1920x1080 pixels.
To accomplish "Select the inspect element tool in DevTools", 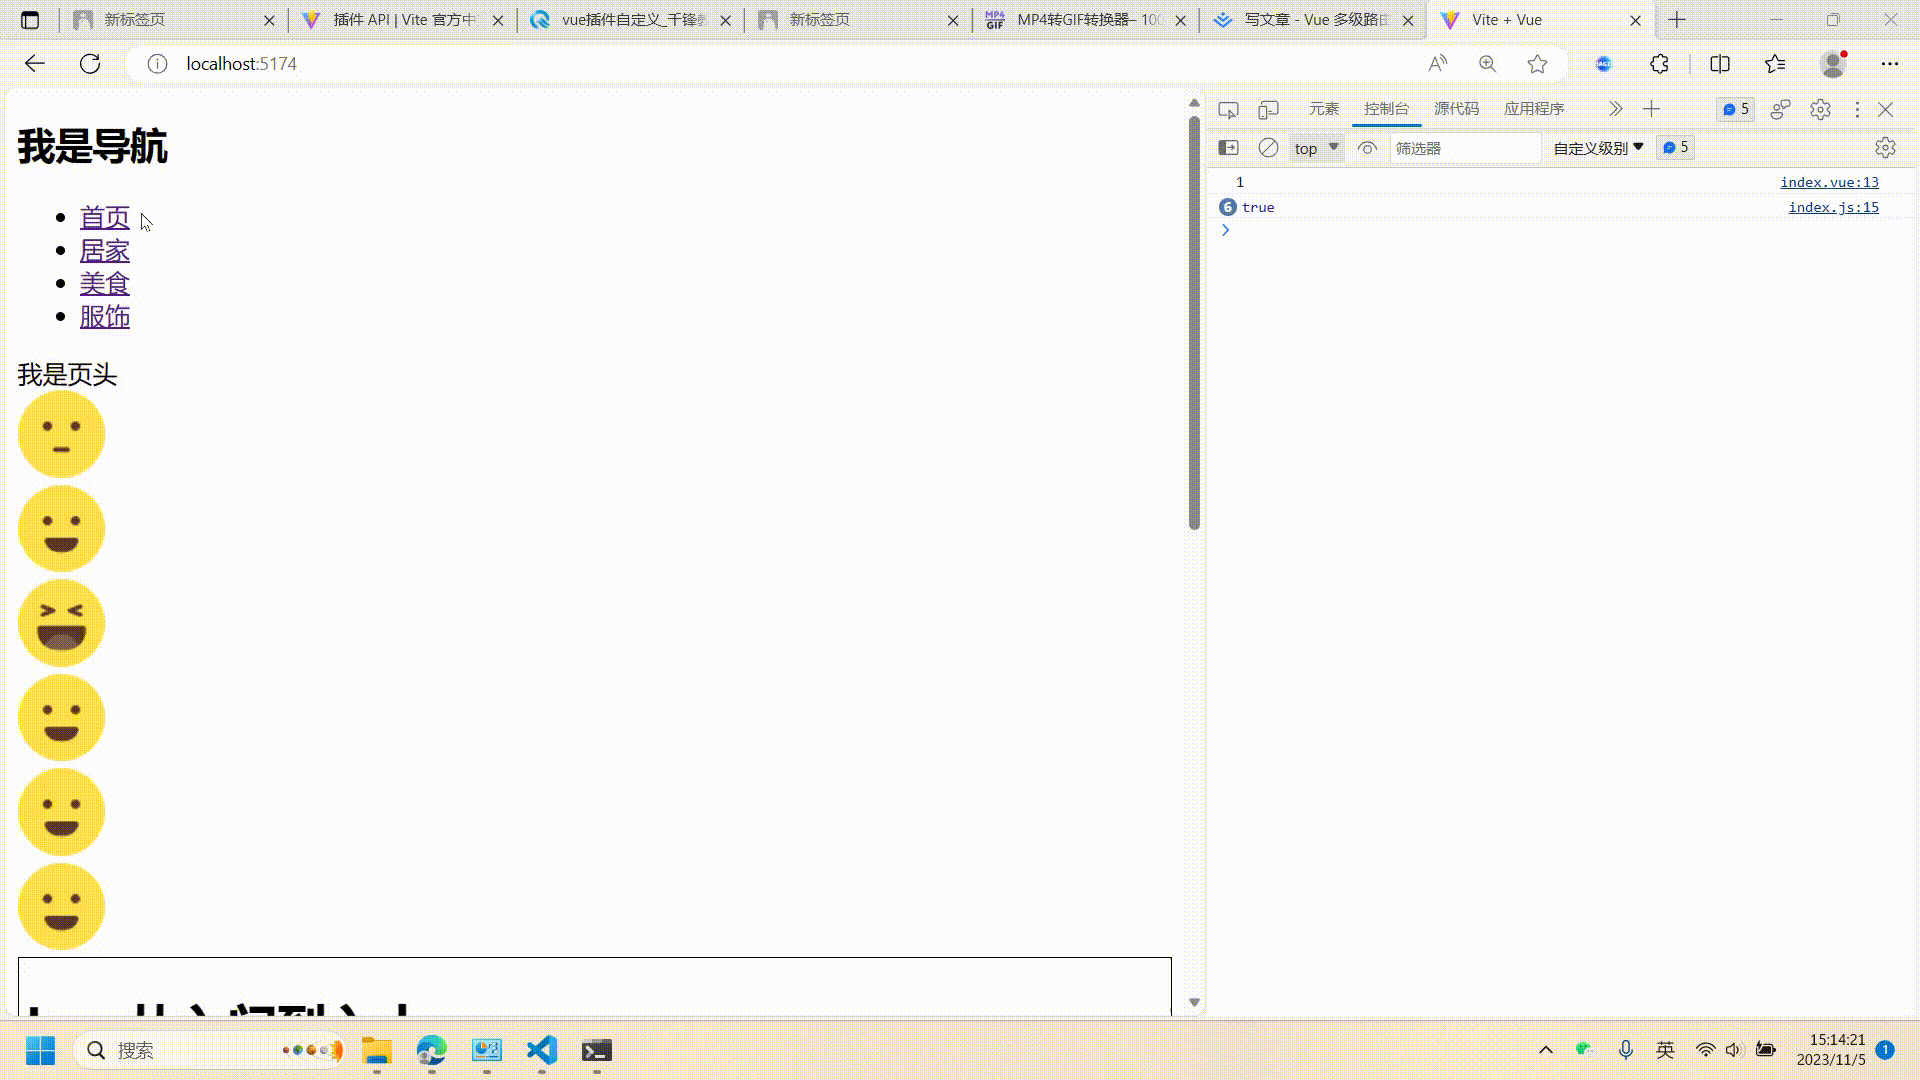I will 1228,109.
